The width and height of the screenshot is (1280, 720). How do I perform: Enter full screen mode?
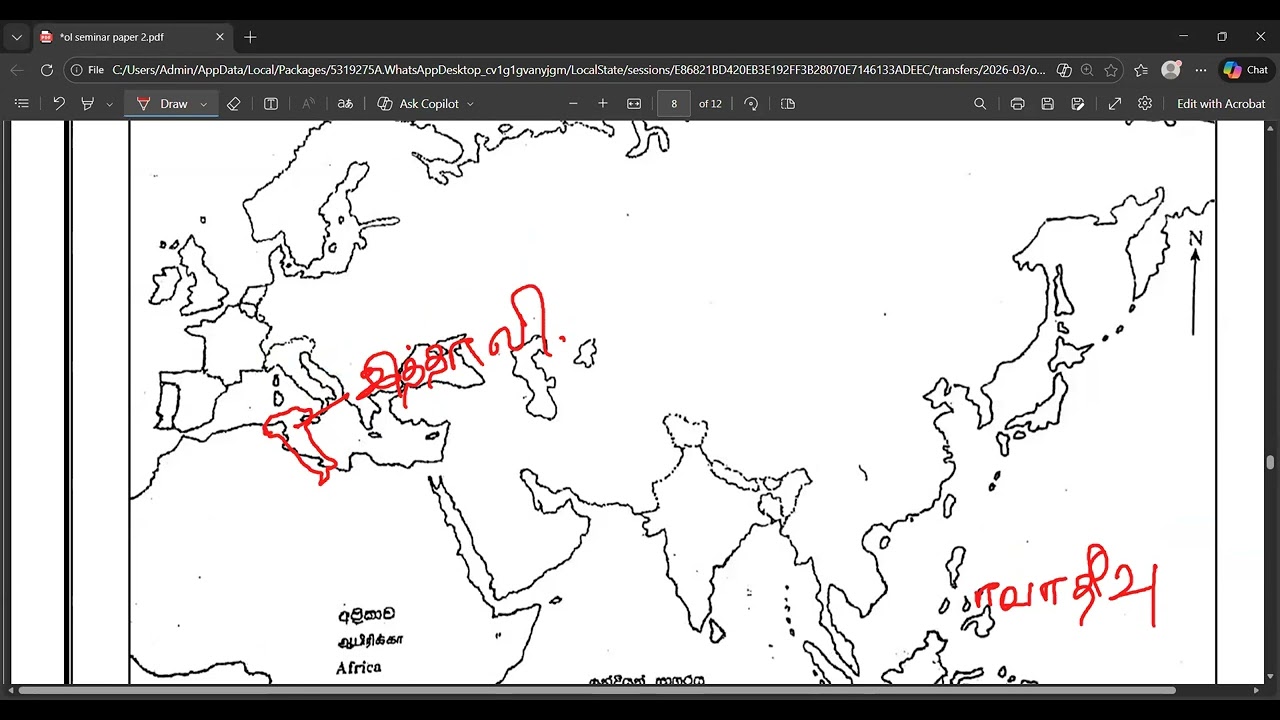click(1115, 104)
